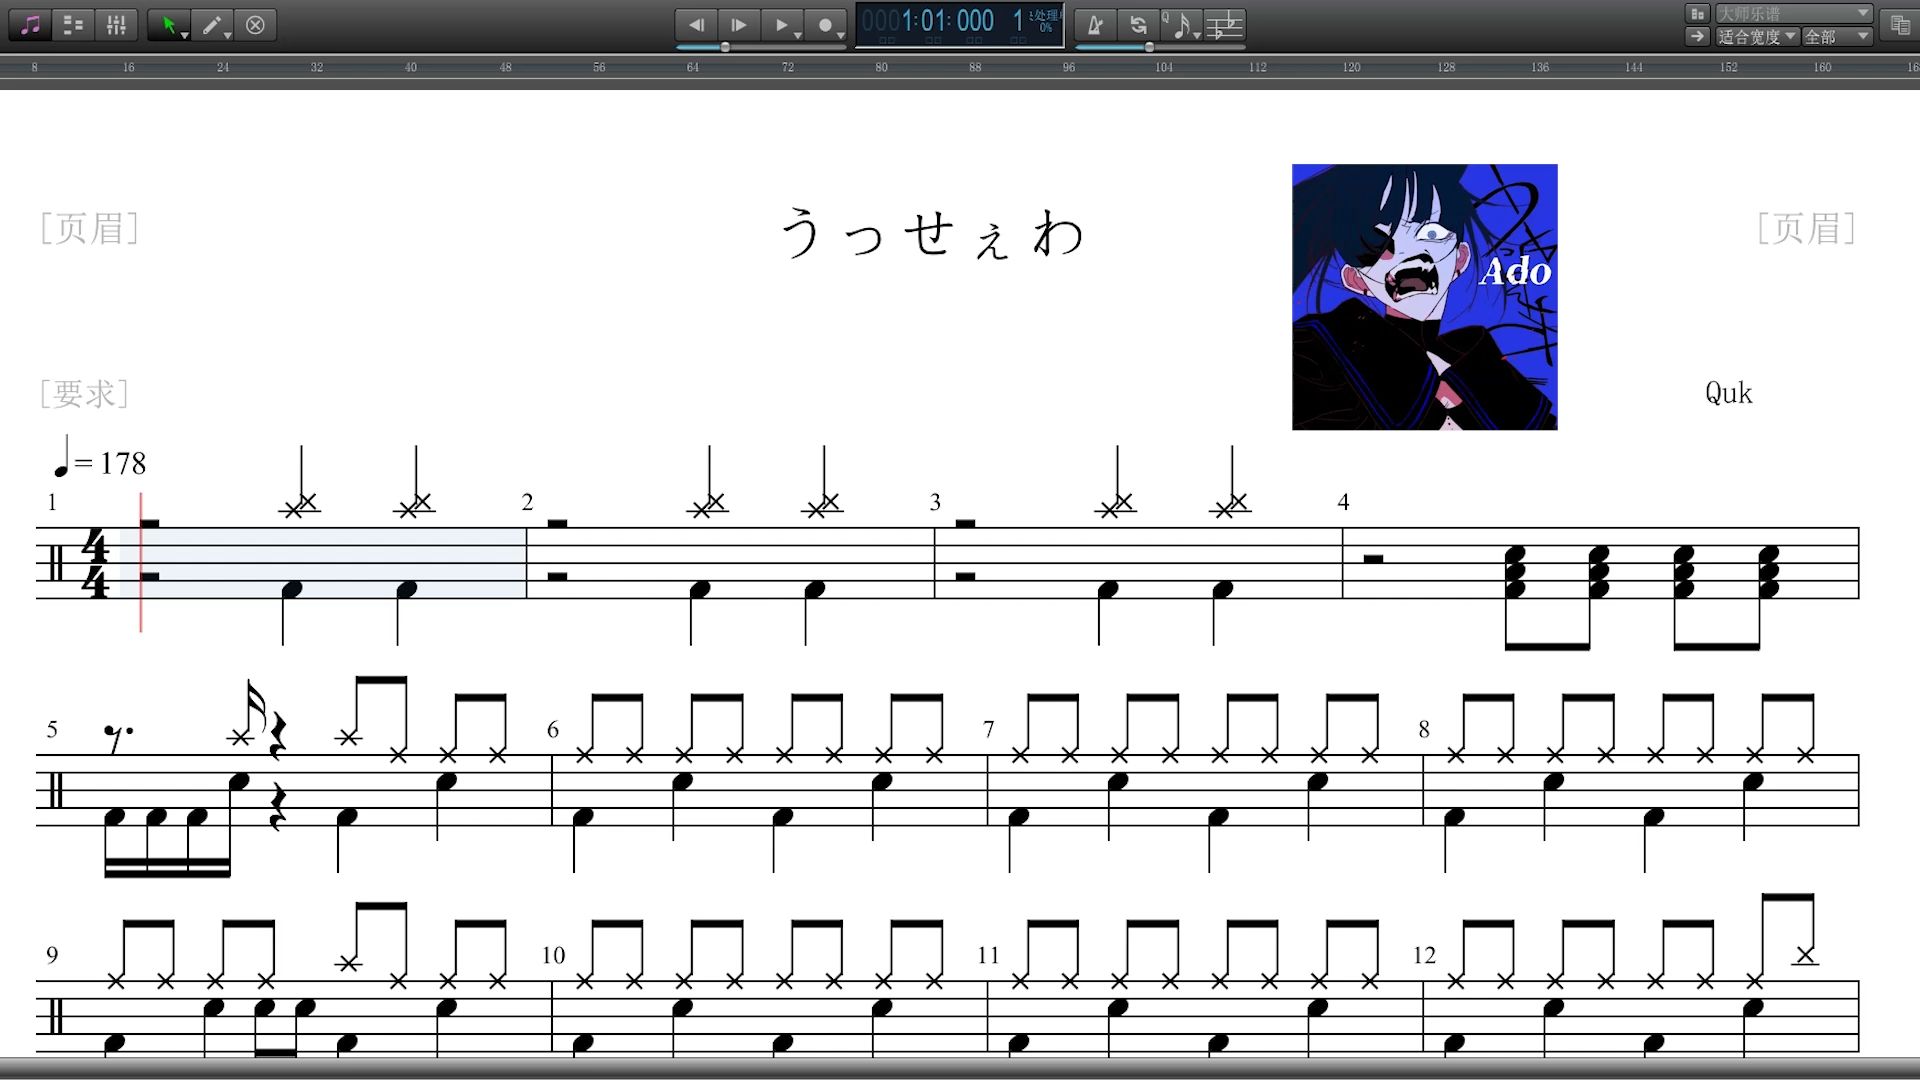
Task: Open the score view music note icon
Action: tap(31, 25)
